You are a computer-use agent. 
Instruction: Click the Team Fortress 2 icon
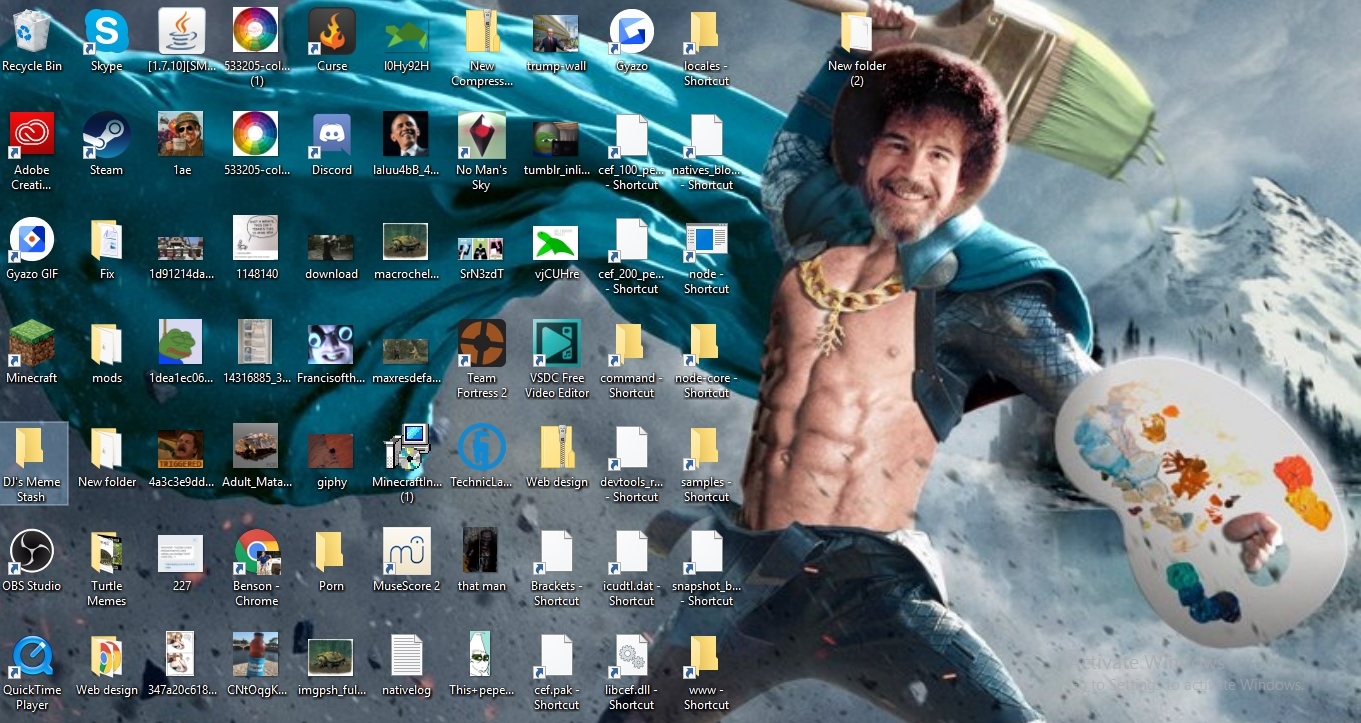tap(482, 344)
